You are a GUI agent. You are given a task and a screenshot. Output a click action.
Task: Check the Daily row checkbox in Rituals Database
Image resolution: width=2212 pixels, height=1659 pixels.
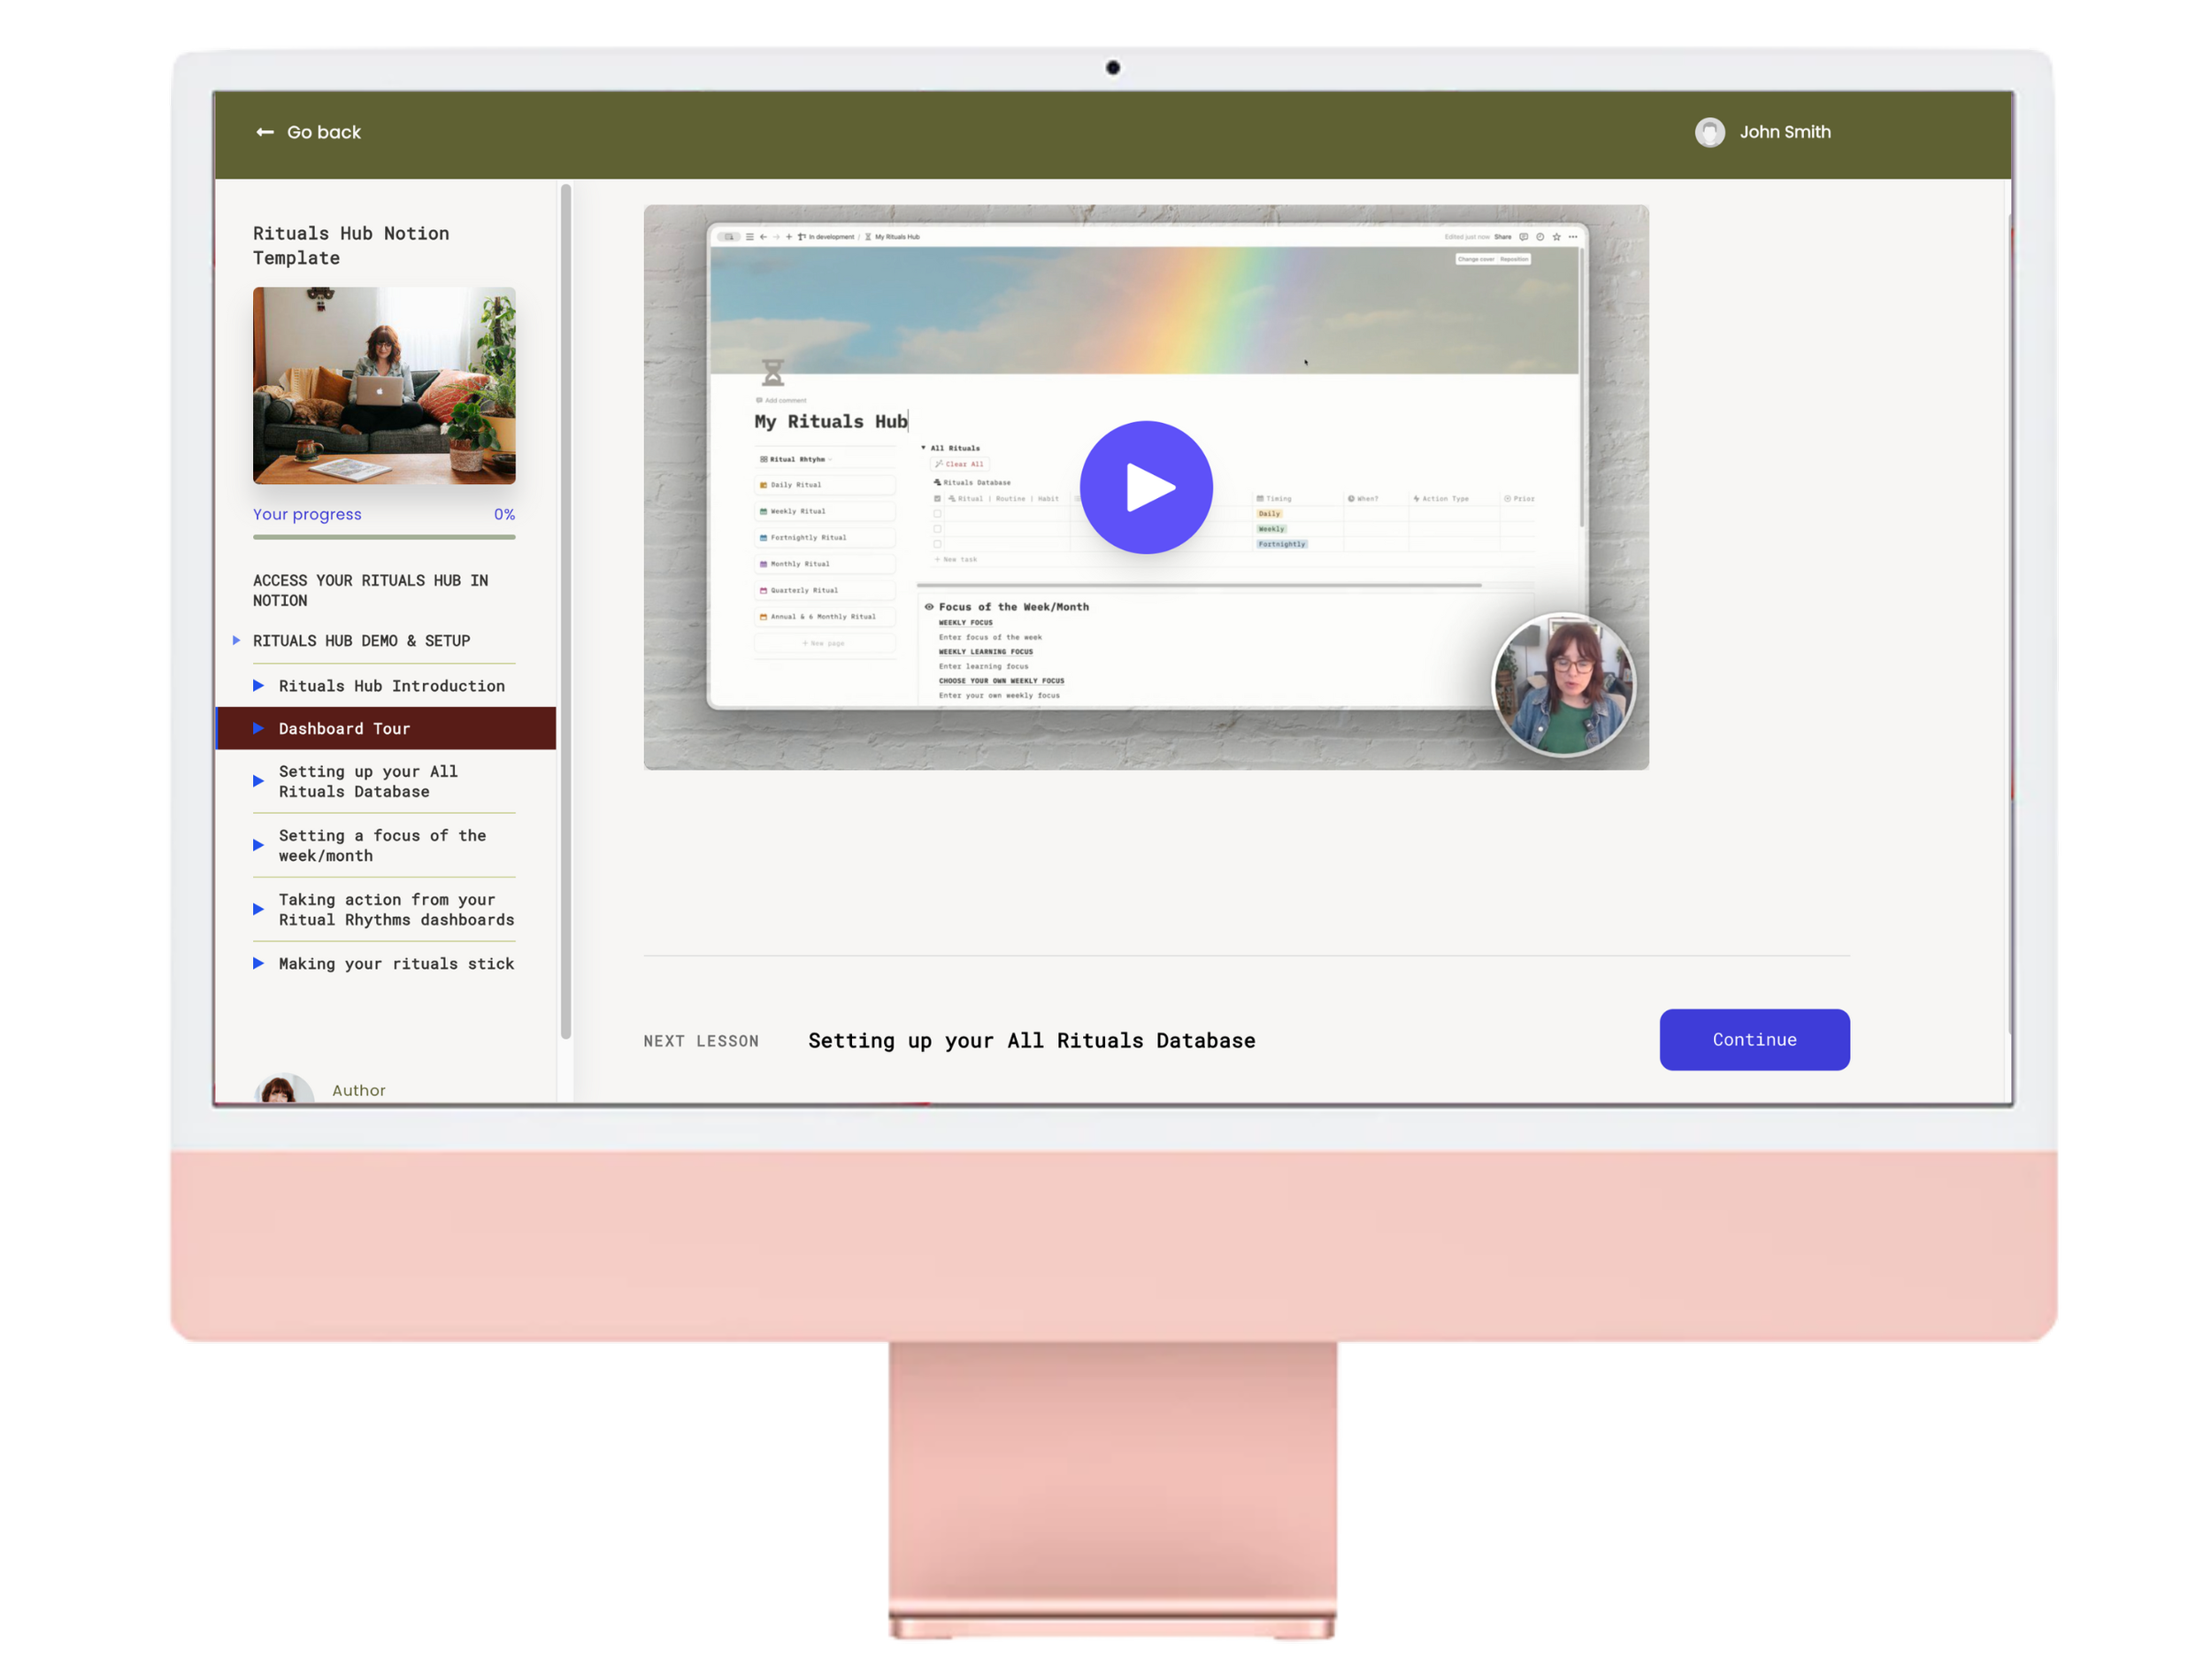938,514
